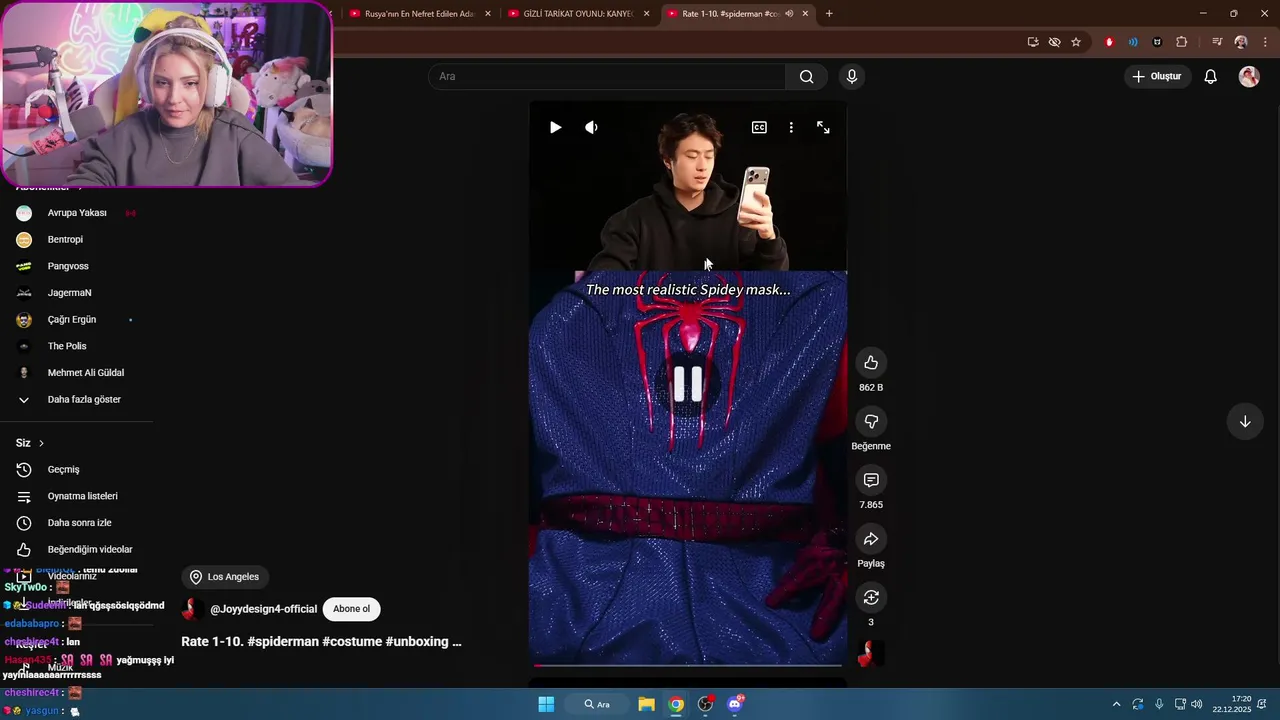Open Daha sonra izle list
This screenshot has width=1280, height=720.
click(x=79, y=523)
